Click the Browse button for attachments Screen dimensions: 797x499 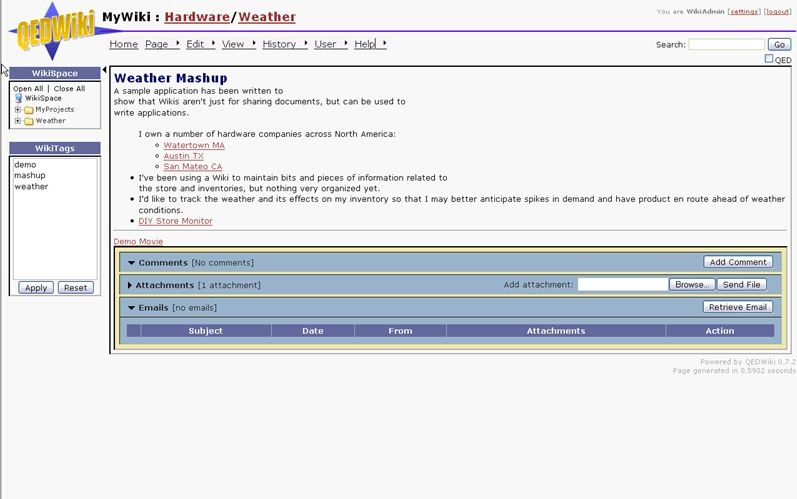[692, 285]
